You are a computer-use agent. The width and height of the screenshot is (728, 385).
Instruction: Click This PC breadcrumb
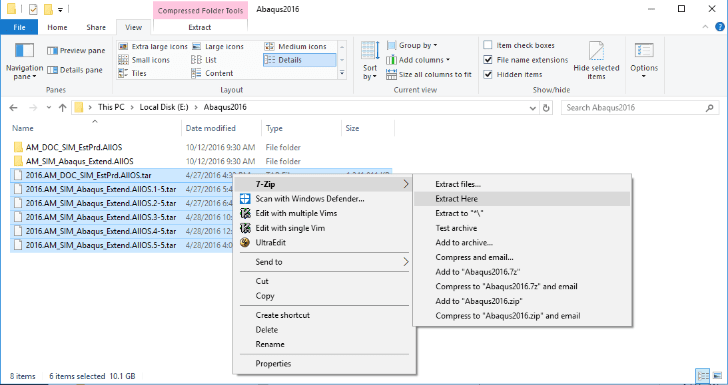(111, 107)
